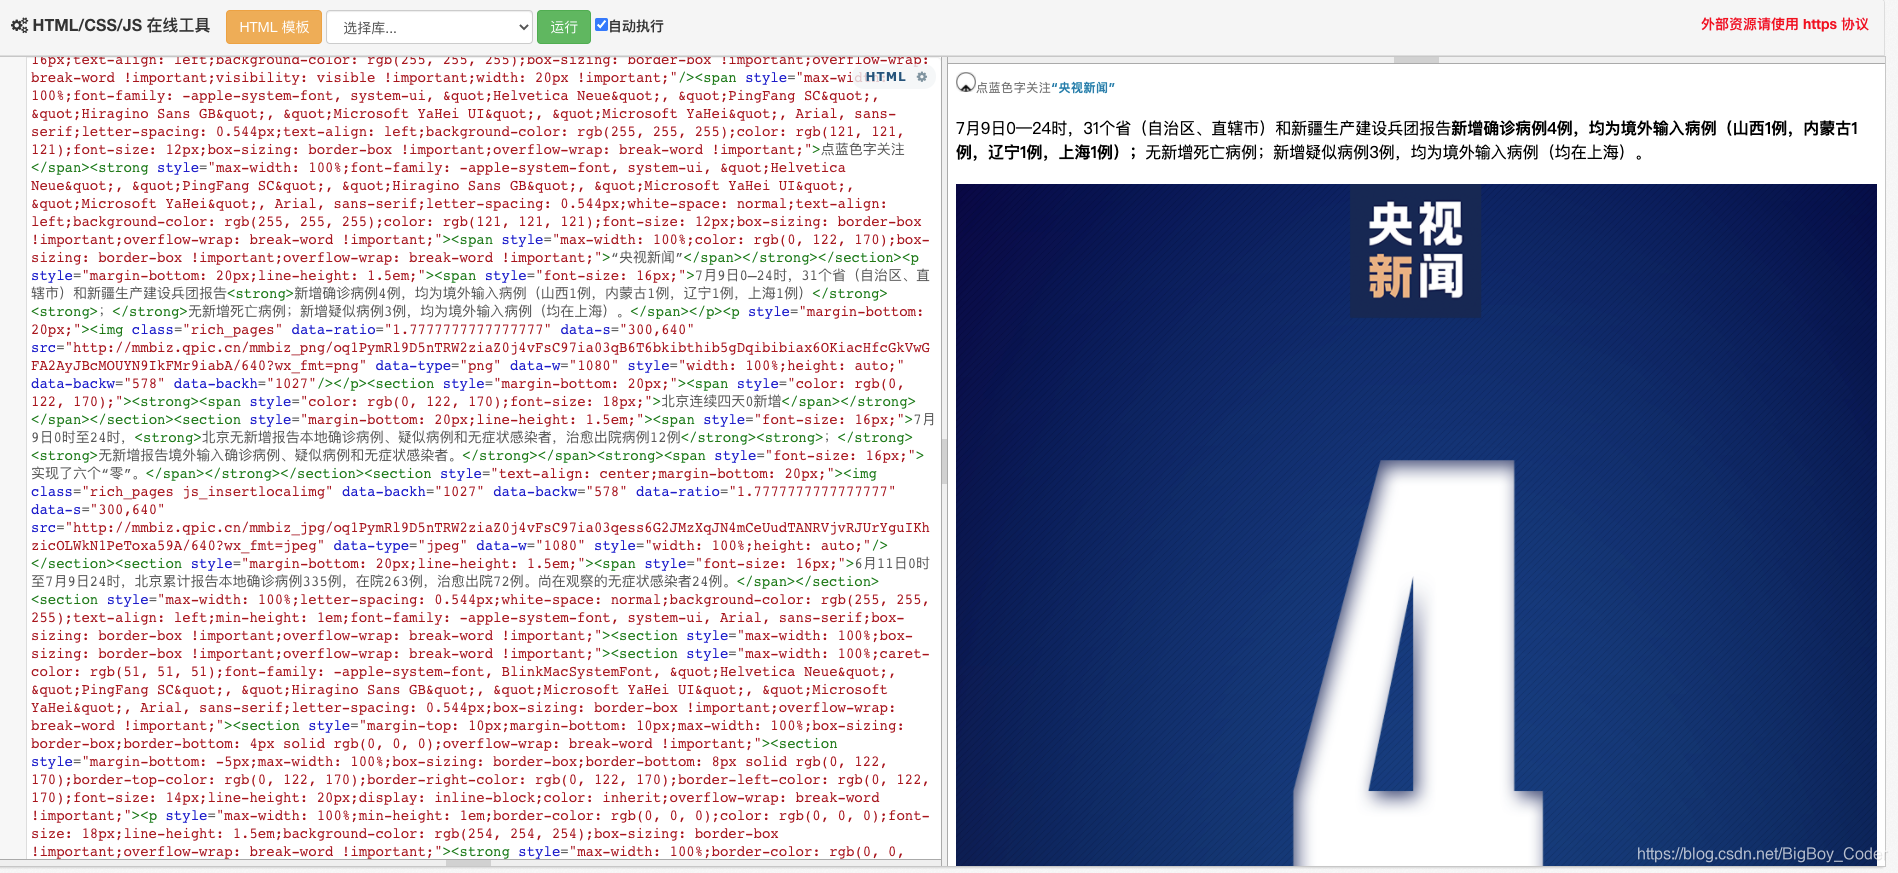Click the preview paragraph starting 7月9日0—24时
Image resolution: width=1898 pixels, height=873 pixels.
point(1407,140)
